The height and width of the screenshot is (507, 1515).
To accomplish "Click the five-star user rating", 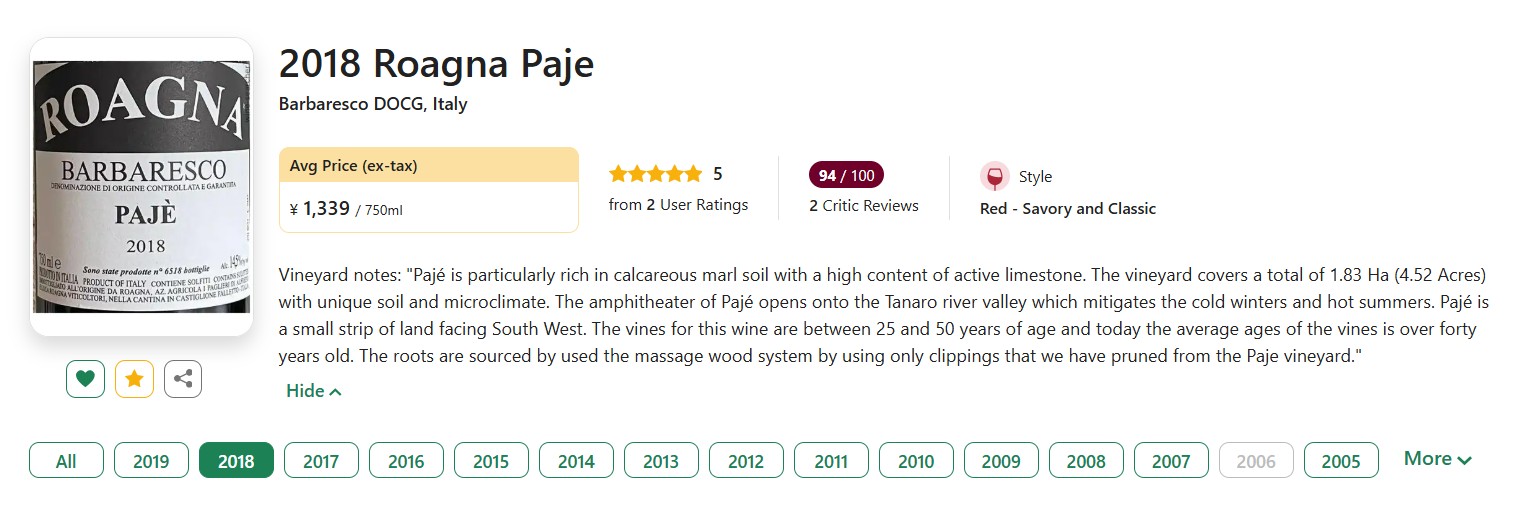I will pyautogui.click(x=655, y=174).
